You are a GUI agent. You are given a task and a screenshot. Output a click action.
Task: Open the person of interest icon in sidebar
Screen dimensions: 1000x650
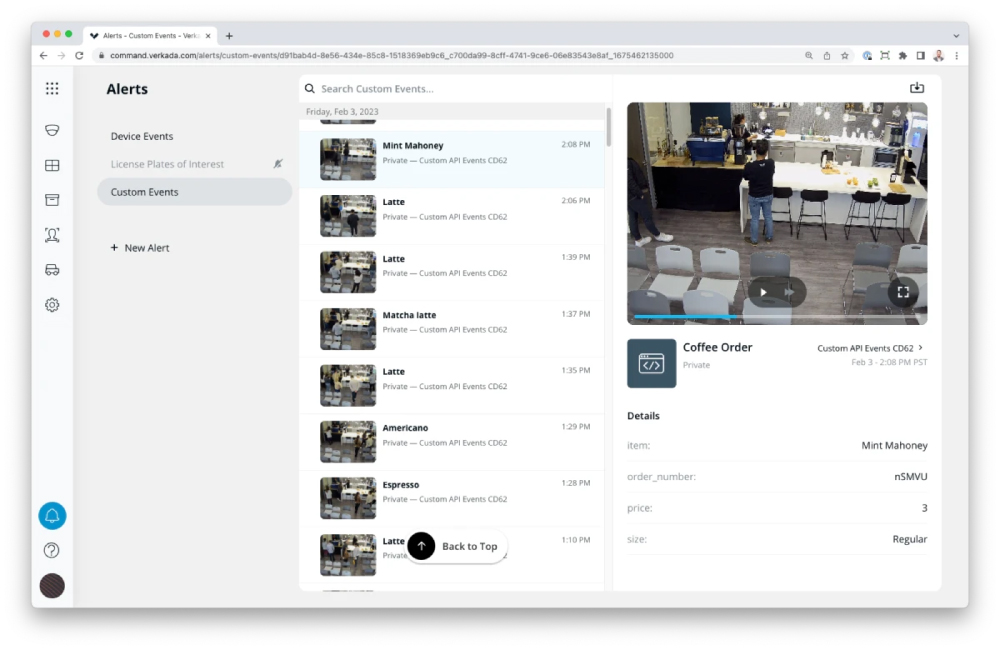coord(52,235)
